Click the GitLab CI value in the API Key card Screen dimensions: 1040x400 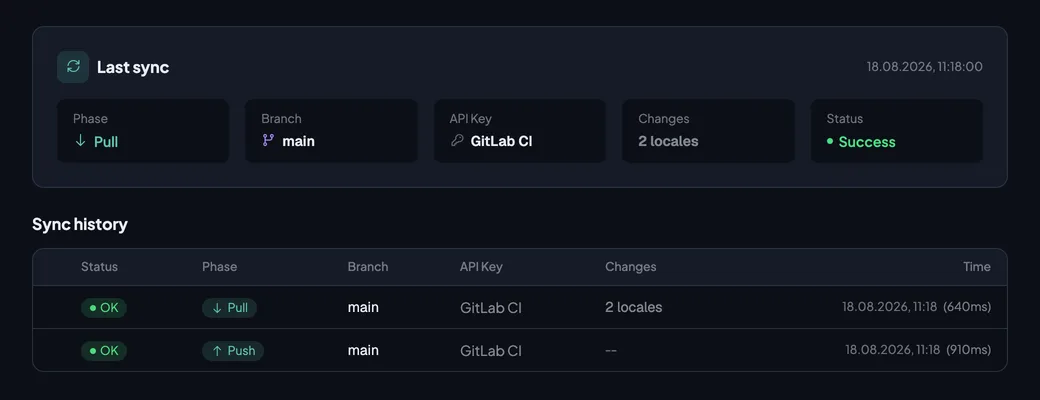click(501, 141)
